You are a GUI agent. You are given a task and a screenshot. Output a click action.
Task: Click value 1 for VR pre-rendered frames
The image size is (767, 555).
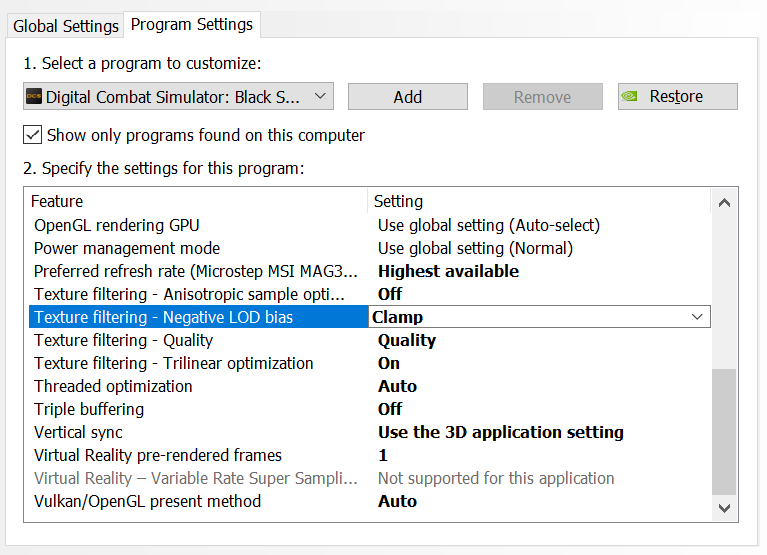tap(383, 455)
